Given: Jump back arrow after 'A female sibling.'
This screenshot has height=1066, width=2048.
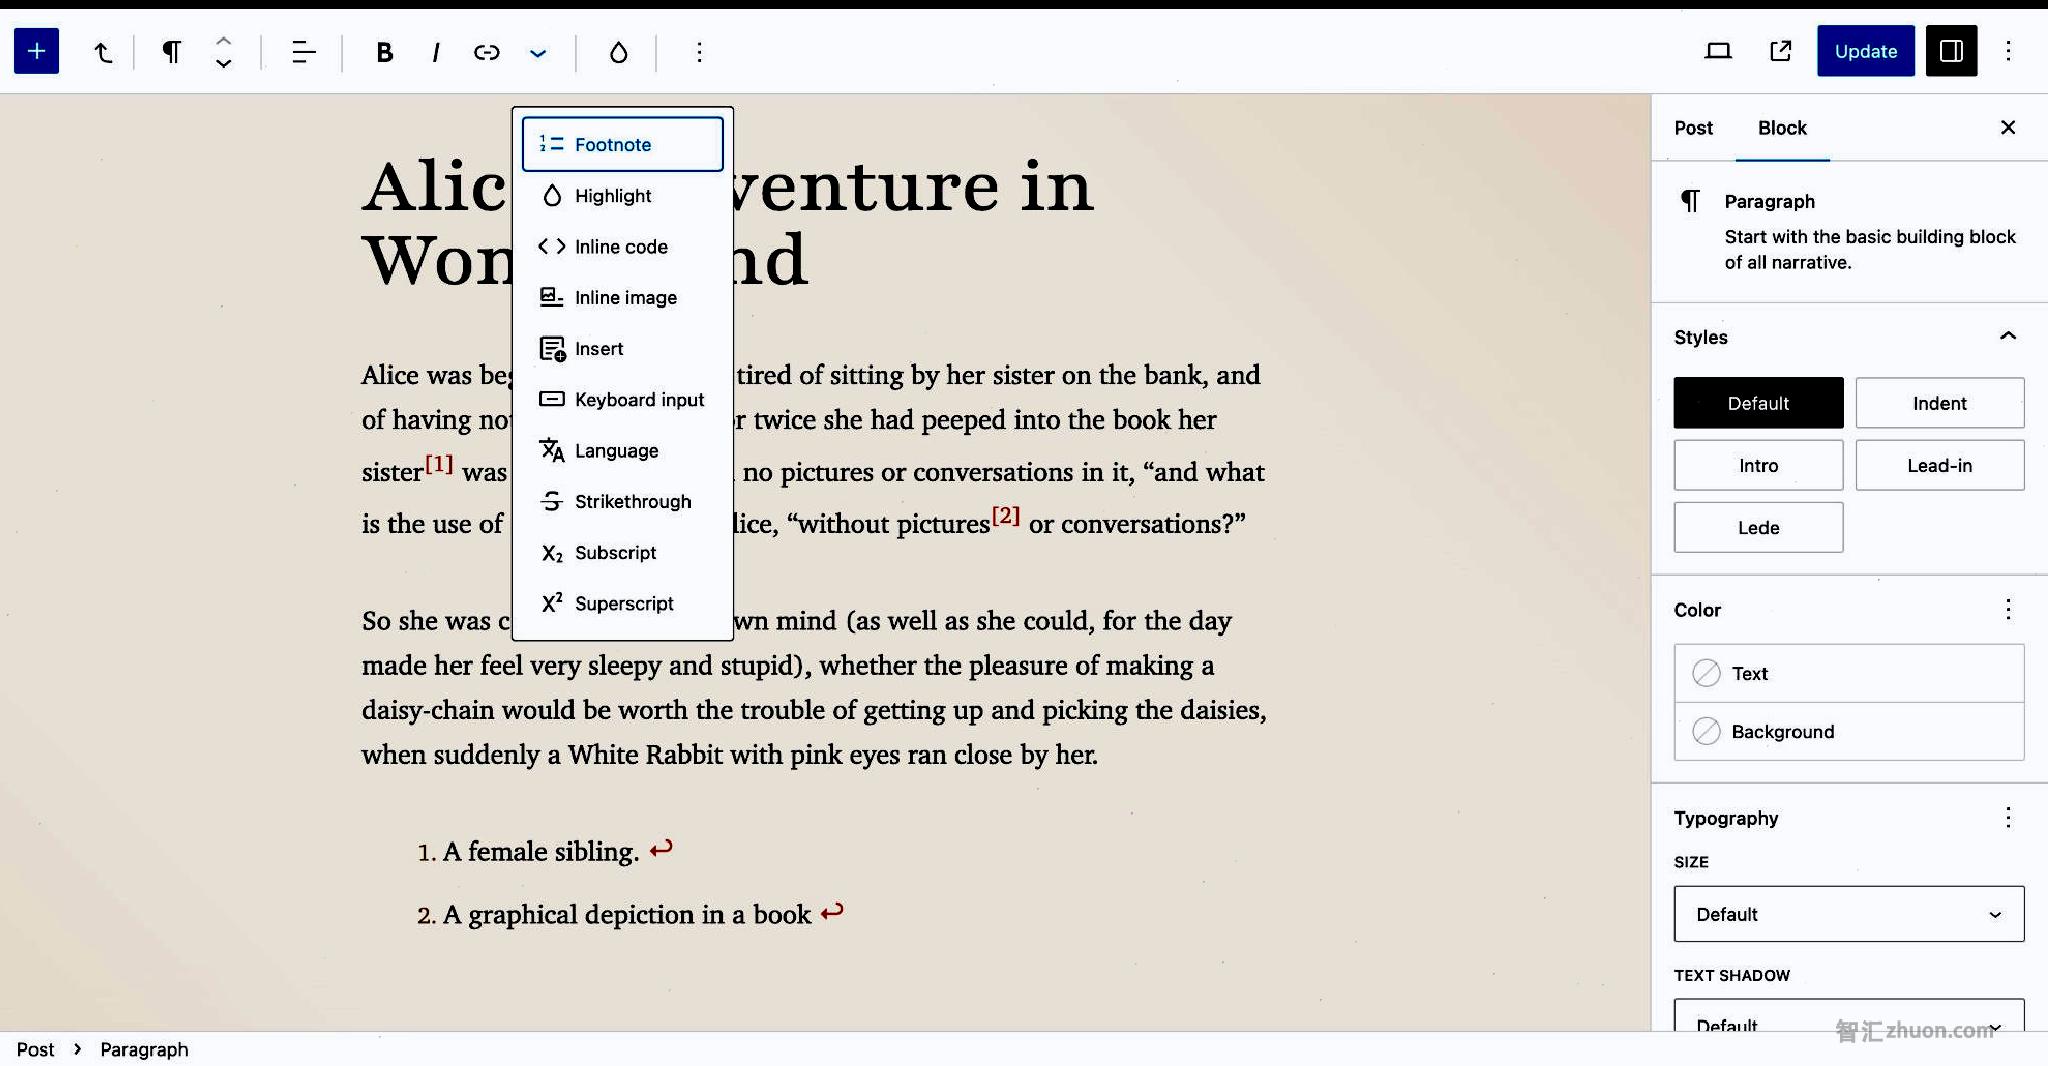Looking at the screenshot, I should tap(661, 849).
